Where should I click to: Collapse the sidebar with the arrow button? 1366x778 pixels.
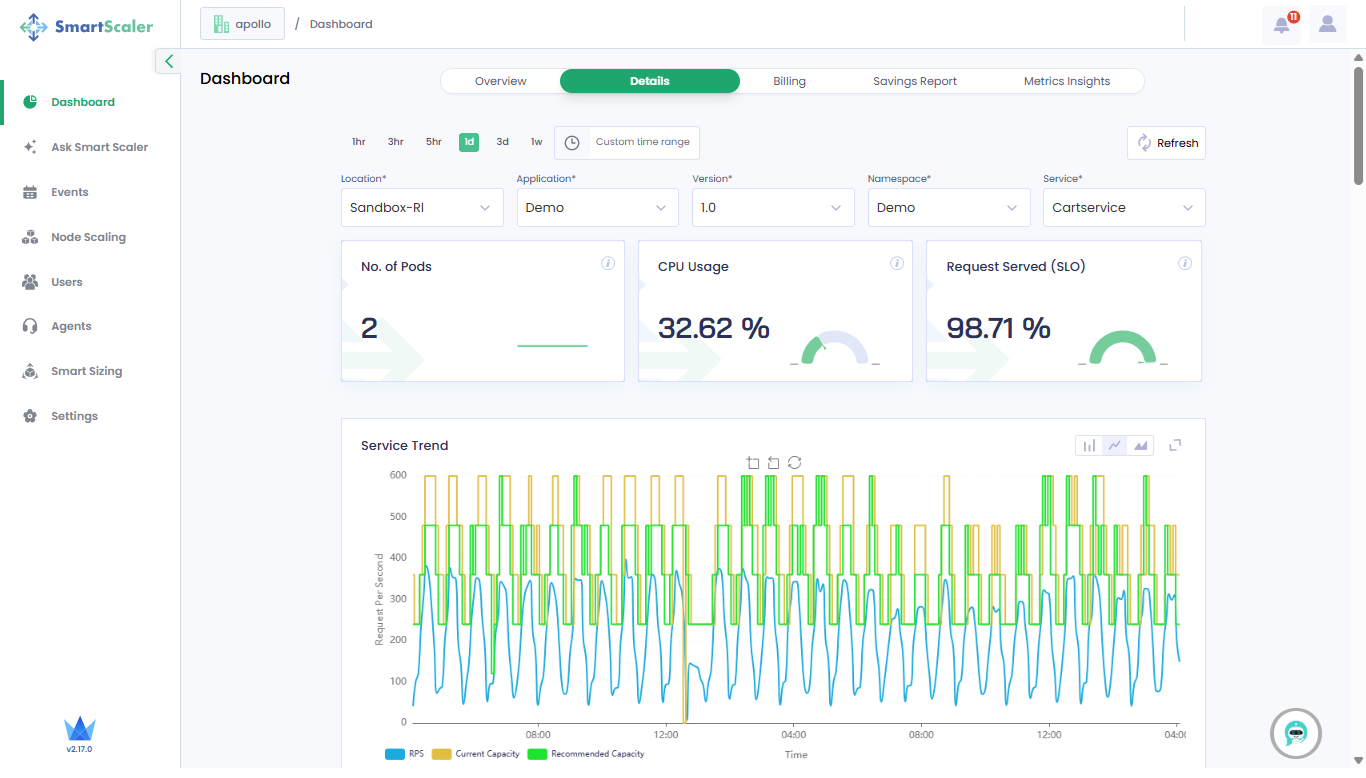point(168,61)
